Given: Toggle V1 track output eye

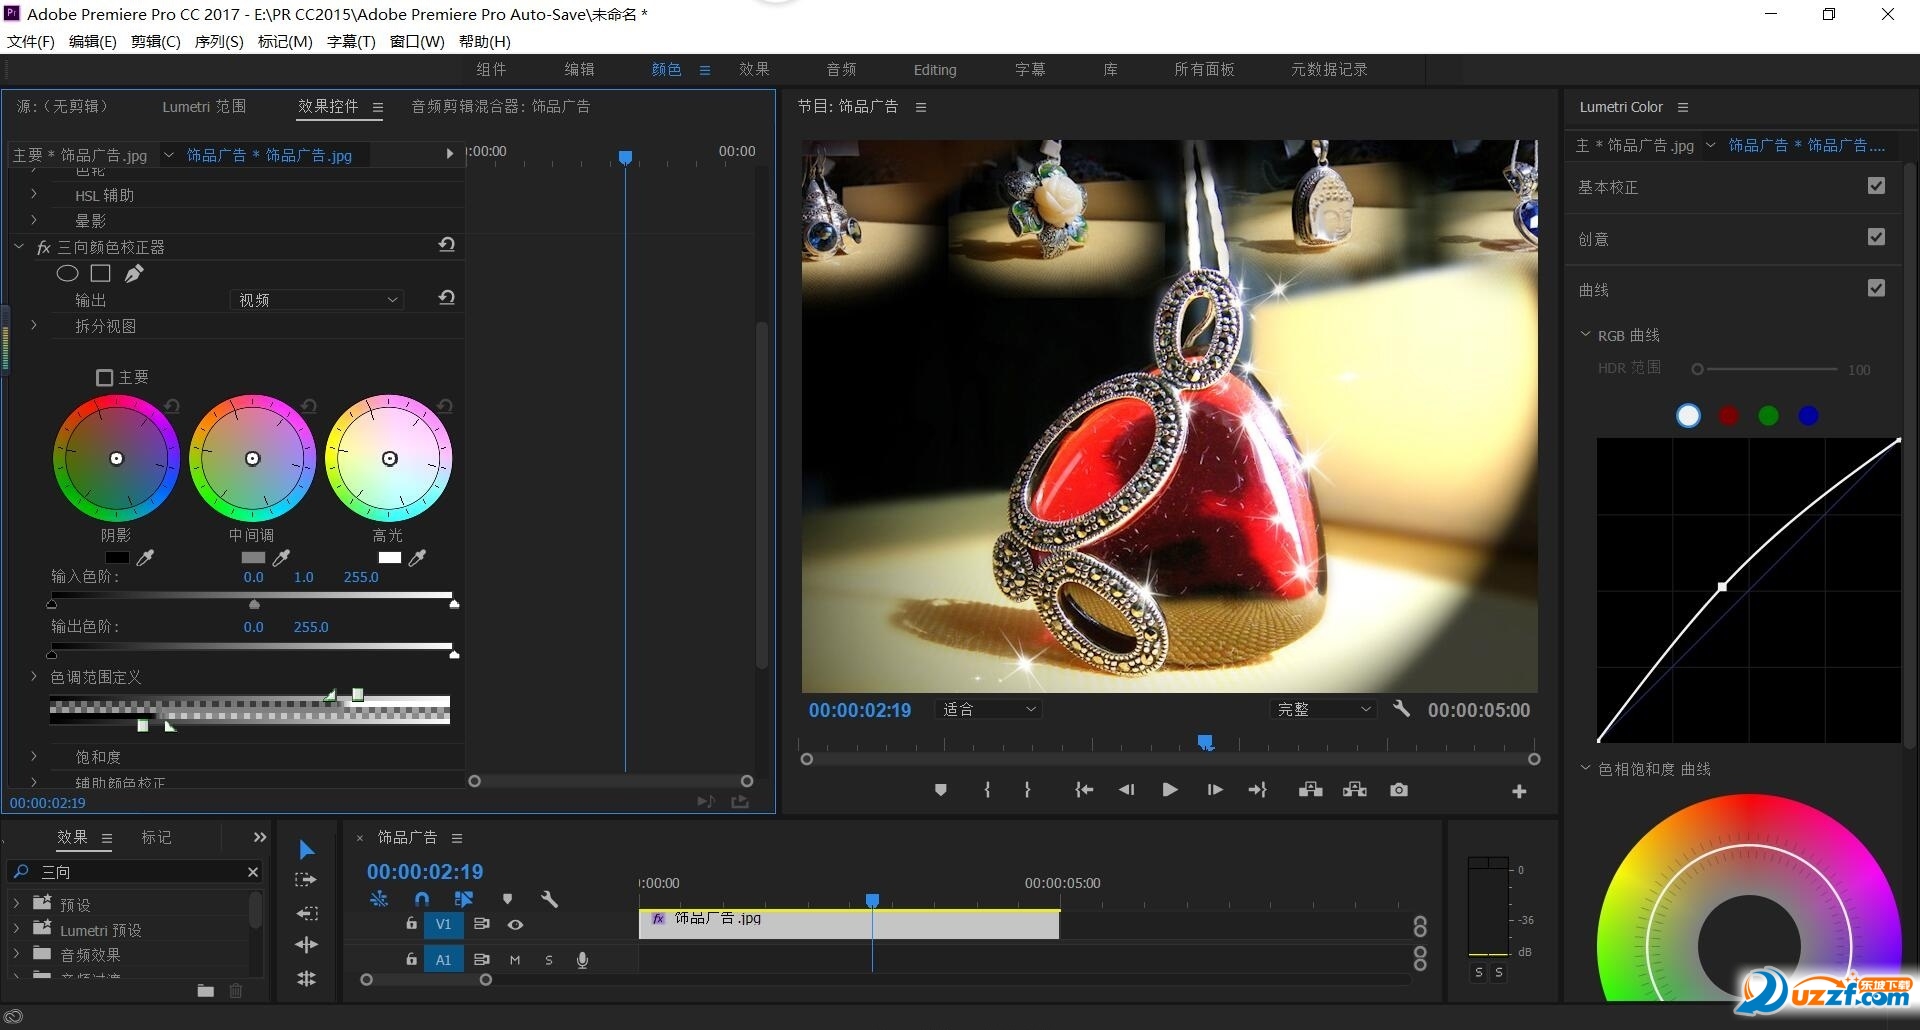Looking at the screenshot, I should 515,925.
